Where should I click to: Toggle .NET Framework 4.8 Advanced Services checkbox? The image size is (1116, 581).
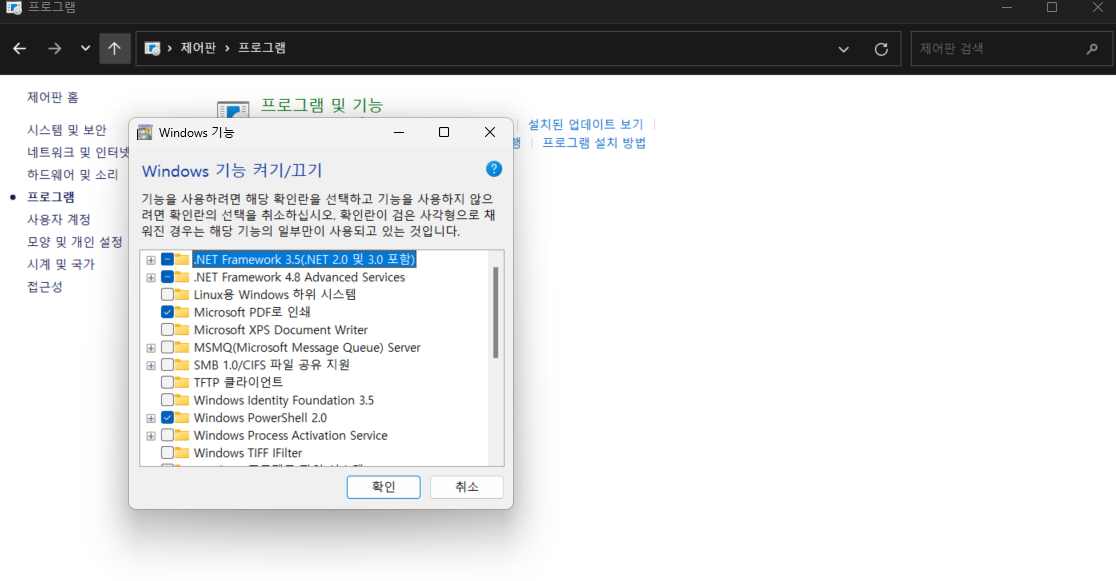click(167, 277)
